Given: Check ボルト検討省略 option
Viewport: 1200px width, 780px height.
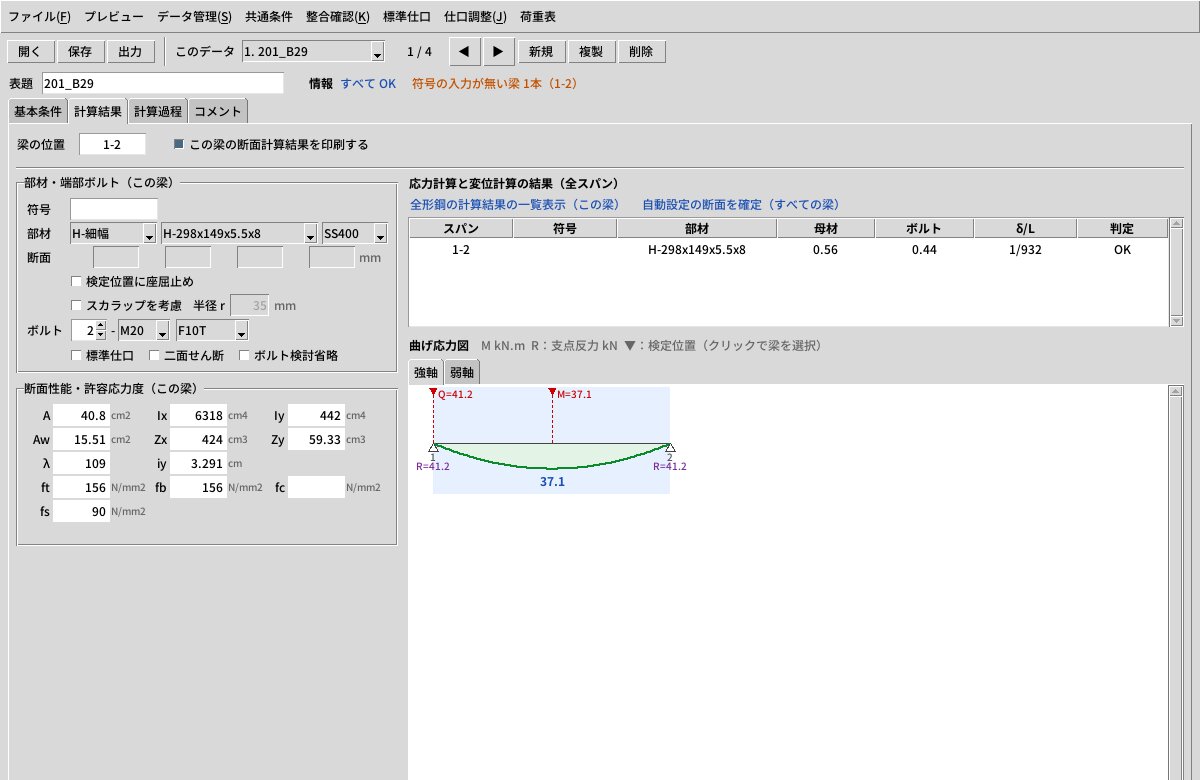Looking at the screenshot, I should tap(244, 355).
